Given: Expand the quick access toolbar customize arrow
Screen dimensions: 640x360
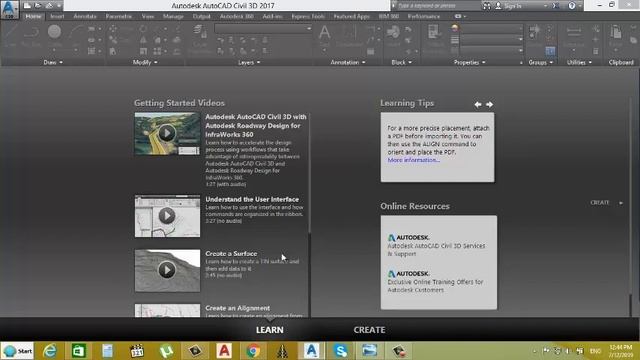Looking at the screenshot, I should pyautogui.click(x=59, y=6).
